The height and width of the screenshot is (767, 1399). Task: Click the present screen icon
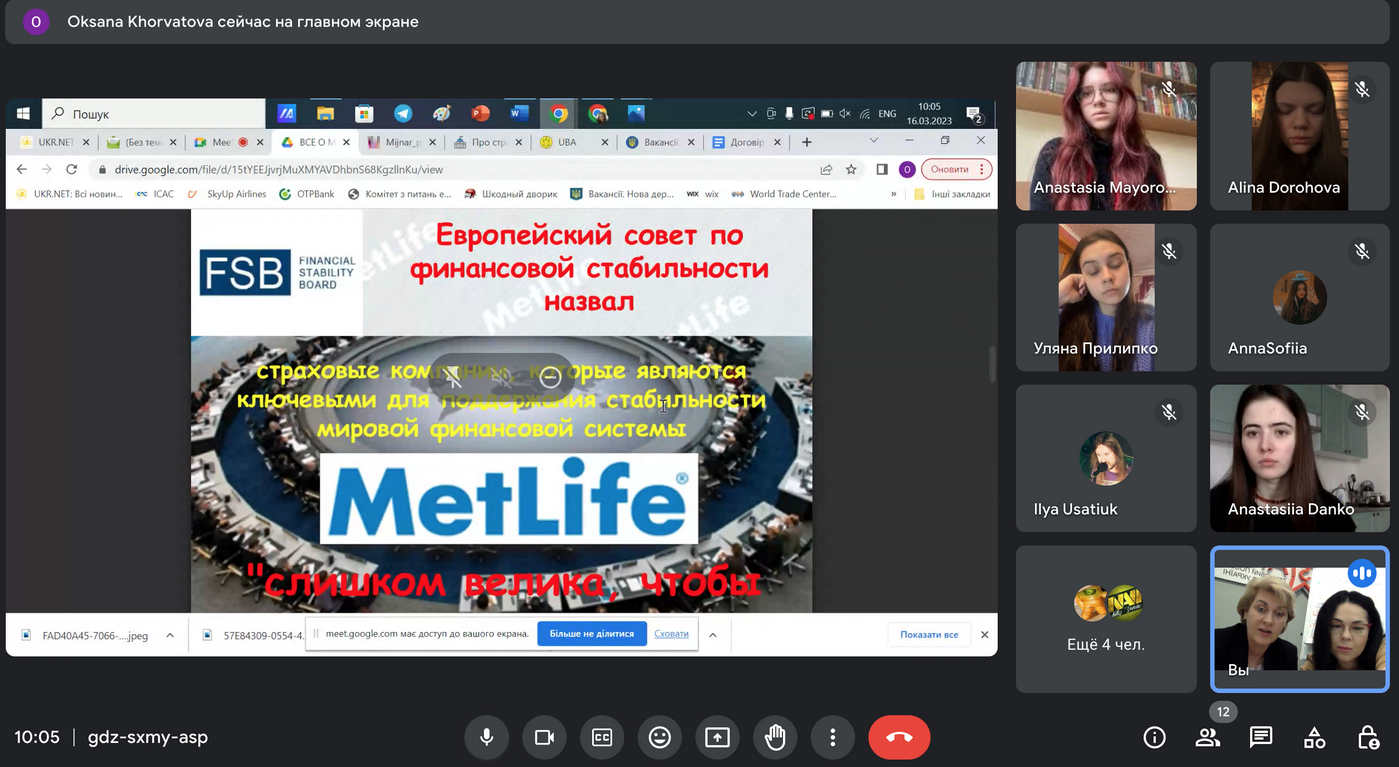(x=717, y=738)
